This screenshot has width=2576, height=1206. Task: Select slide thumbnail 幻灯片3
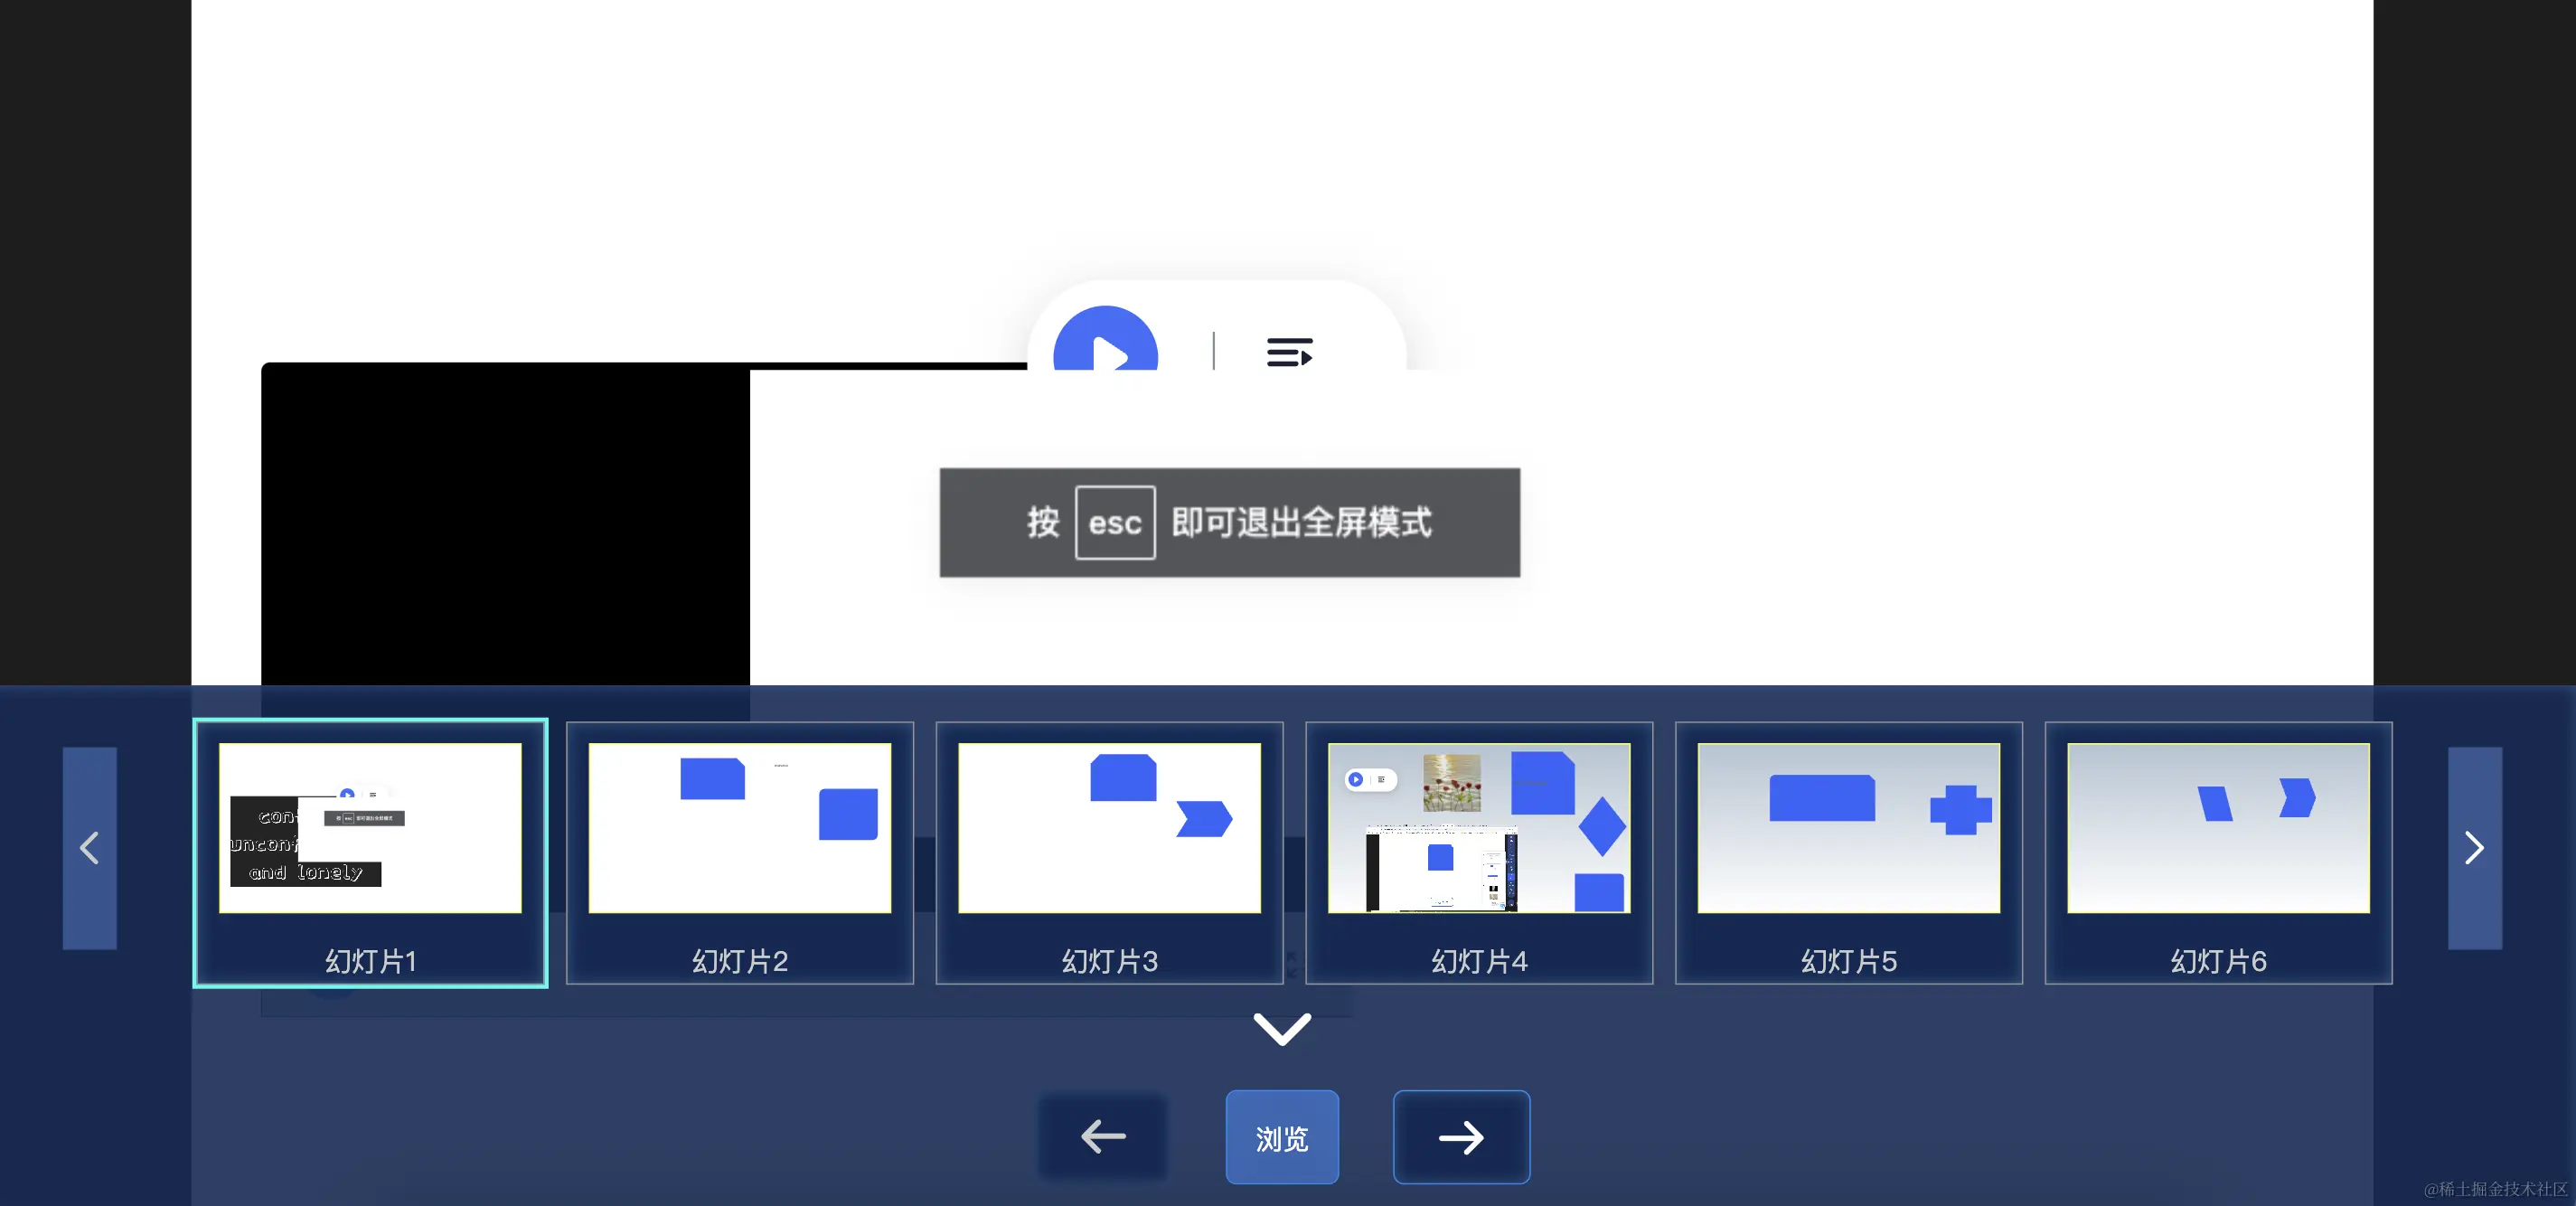(x=1109, y=853)
